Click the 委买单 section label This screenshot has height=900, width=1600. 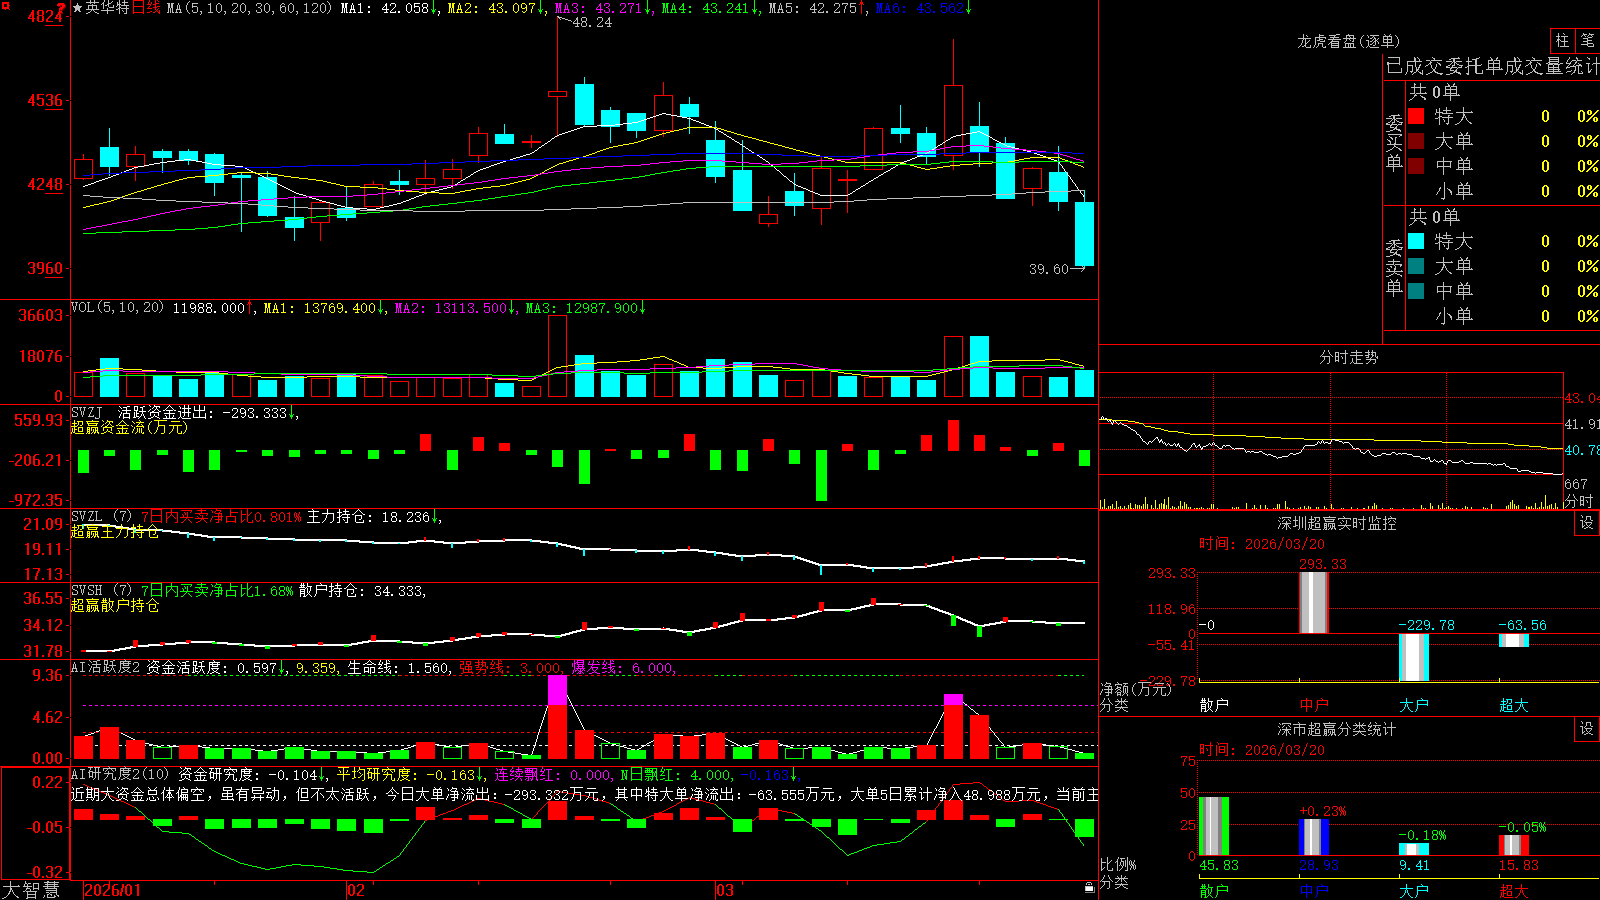(x=1394, y=143)
